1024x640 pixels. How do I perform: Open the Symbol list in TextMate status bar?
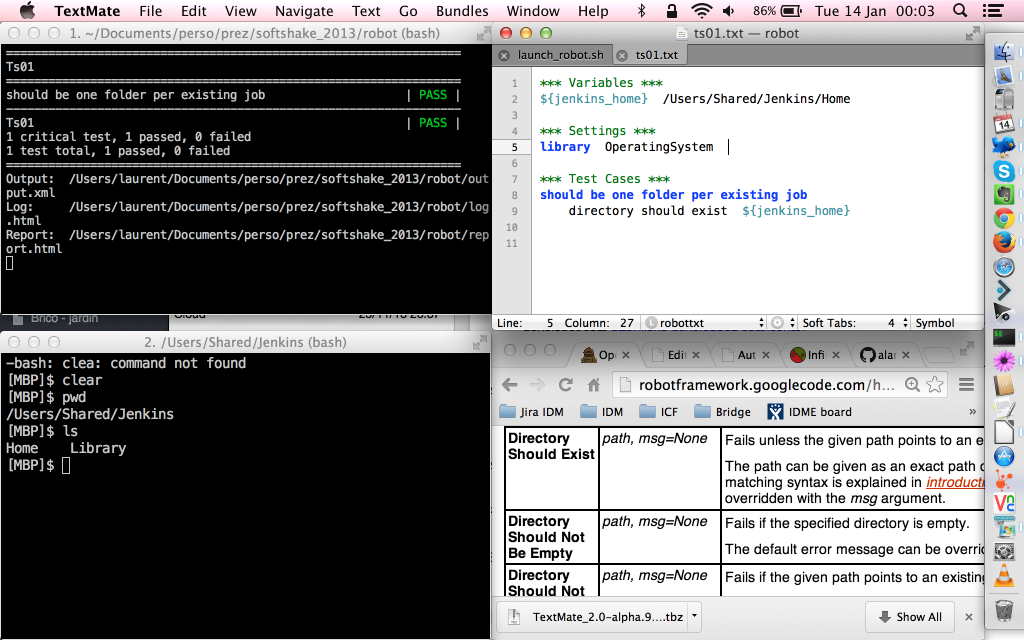point(935,323)
